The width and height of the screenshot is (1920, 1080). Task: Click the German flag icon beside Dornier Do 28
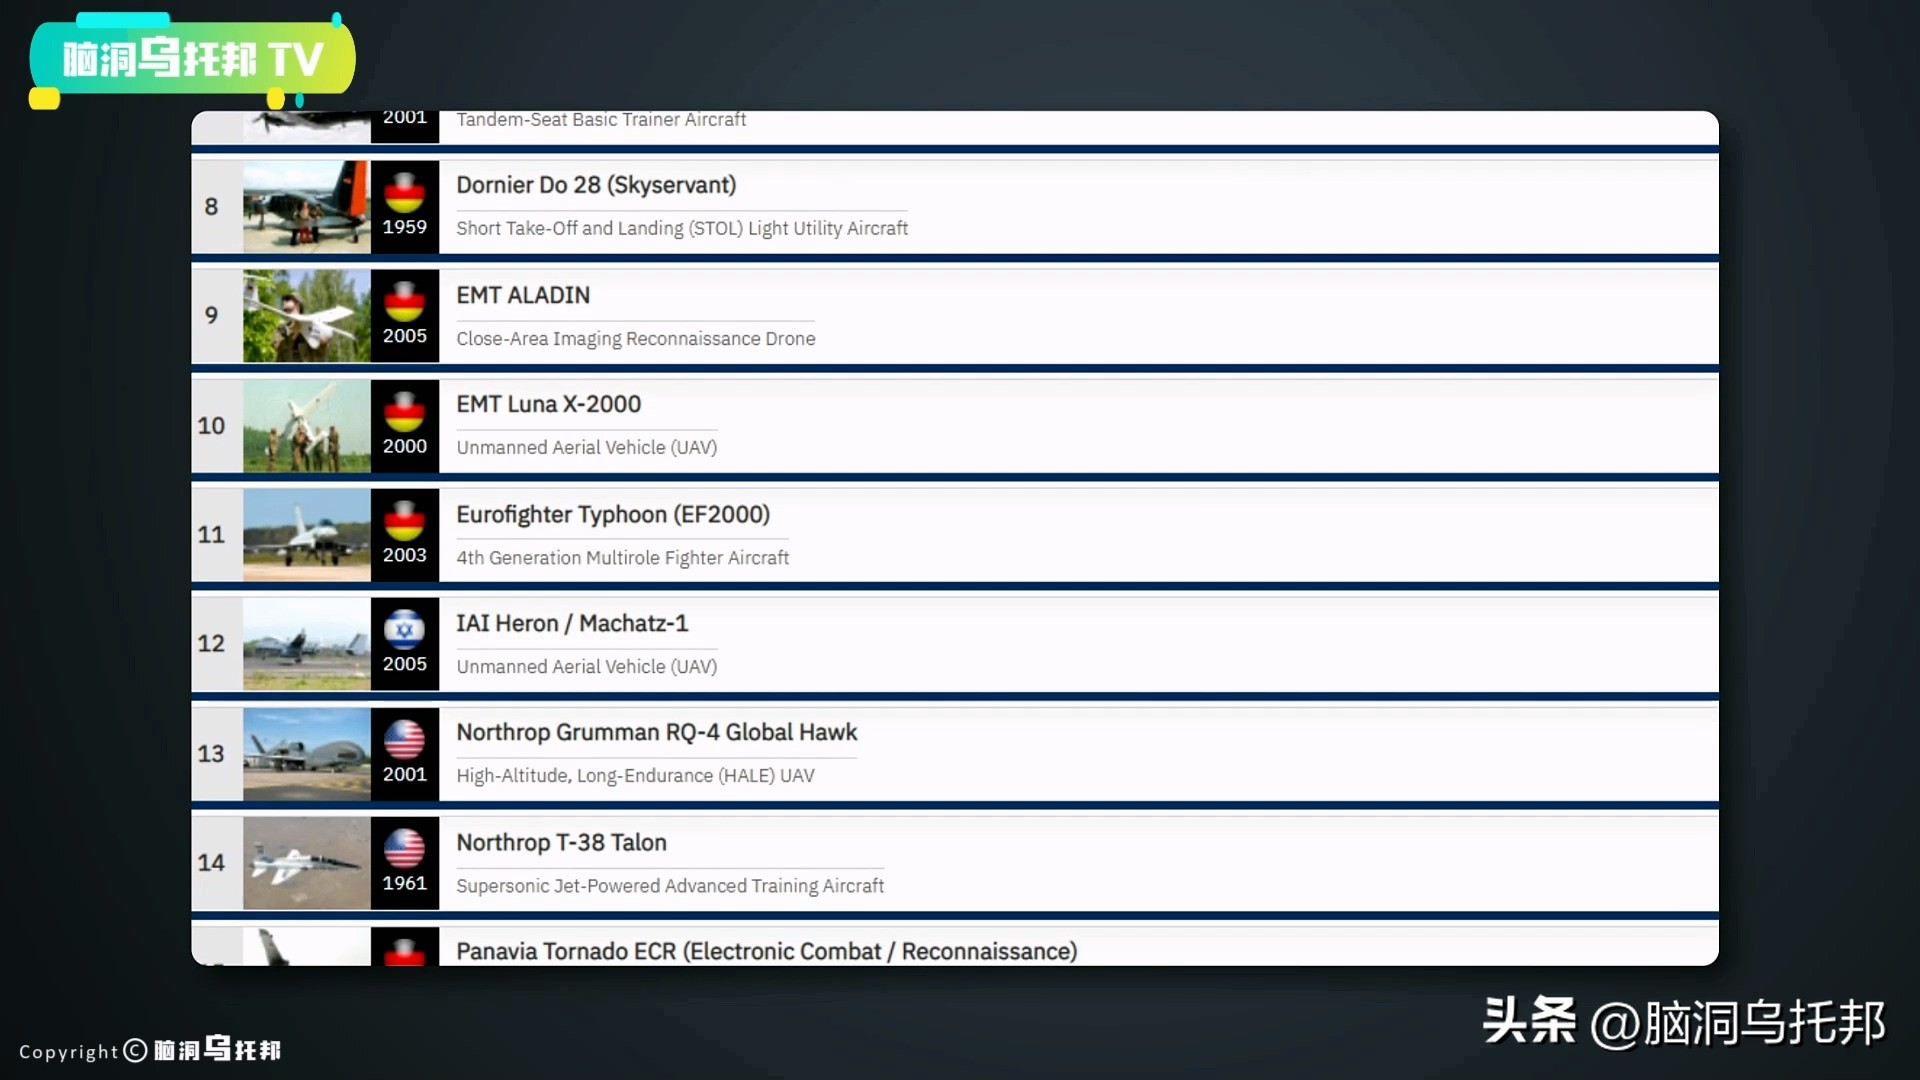404,192
